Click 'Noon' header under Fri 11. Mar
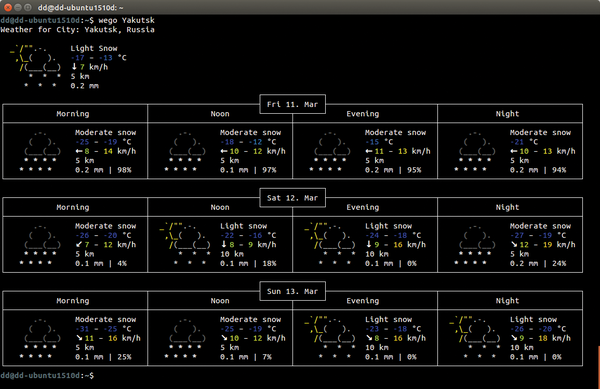Viewport: 600px width, 389px height. coord(220,114)
